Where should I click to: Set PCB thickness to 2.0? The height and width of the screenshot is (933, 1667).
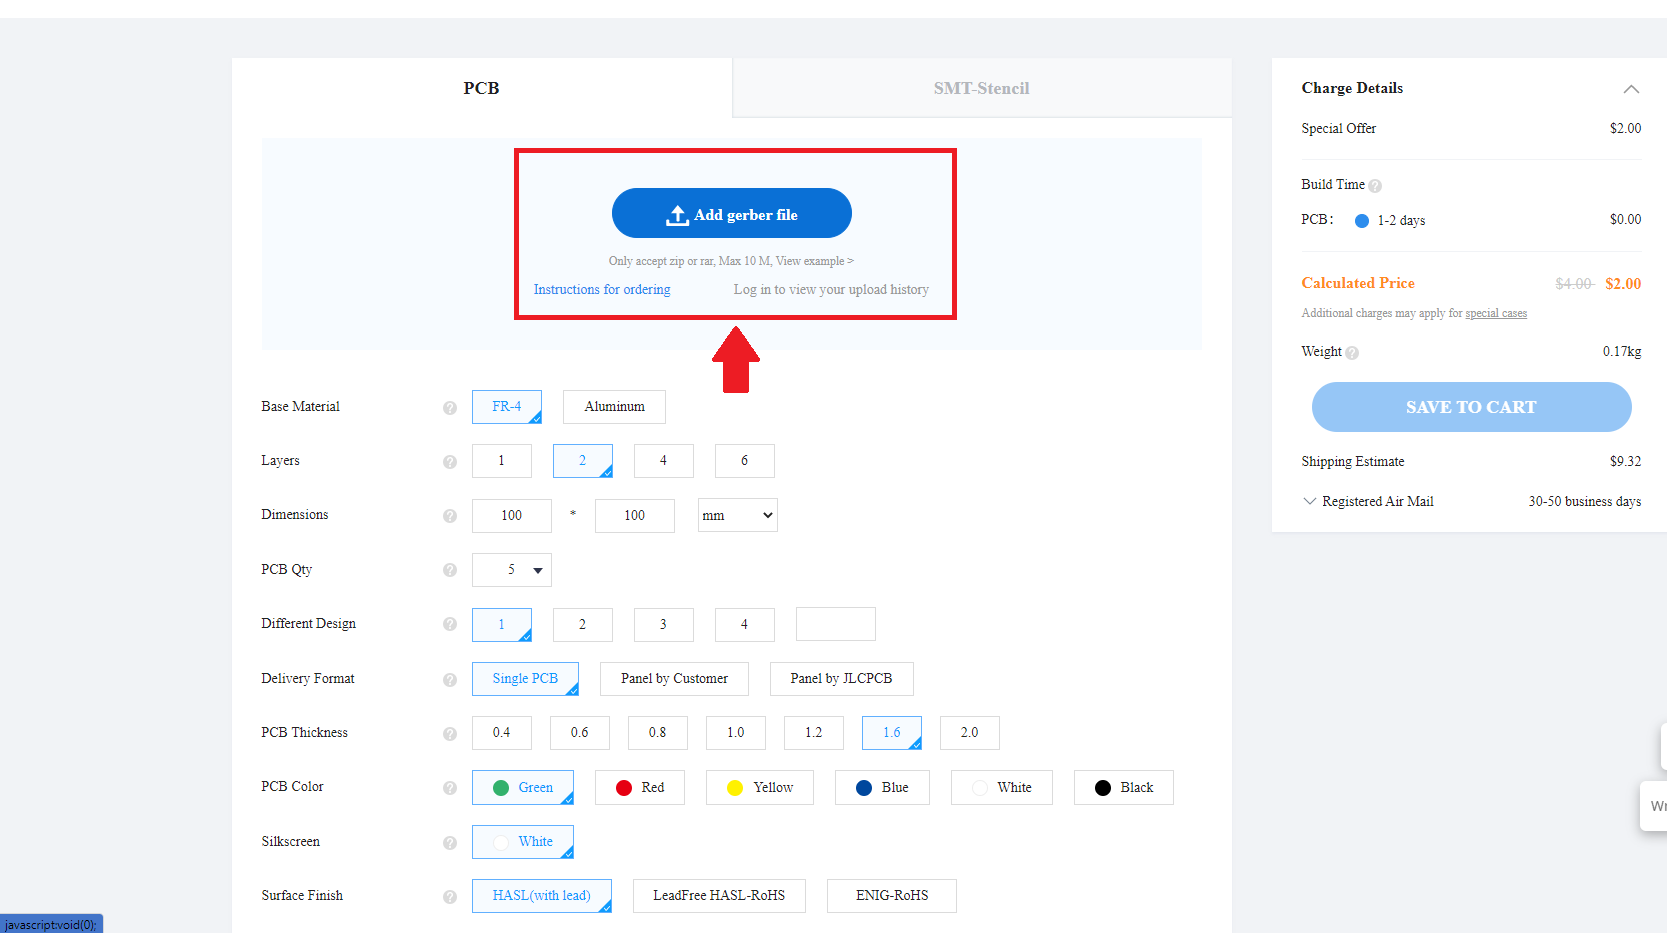click(970, 733)
